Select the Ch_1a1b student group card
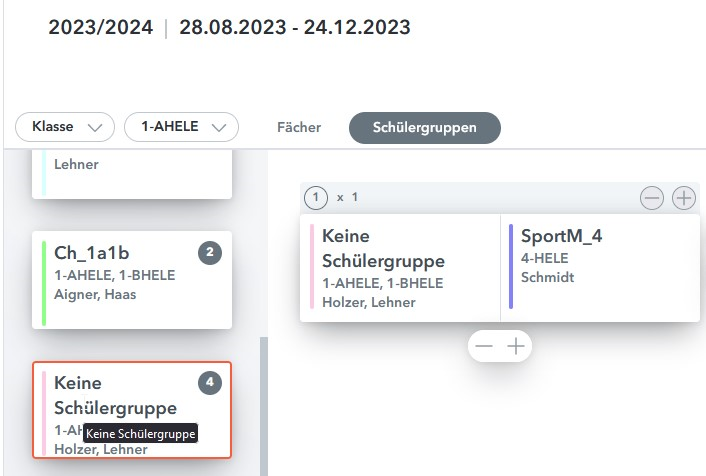706x476 pixels. [x=132, y=280]
